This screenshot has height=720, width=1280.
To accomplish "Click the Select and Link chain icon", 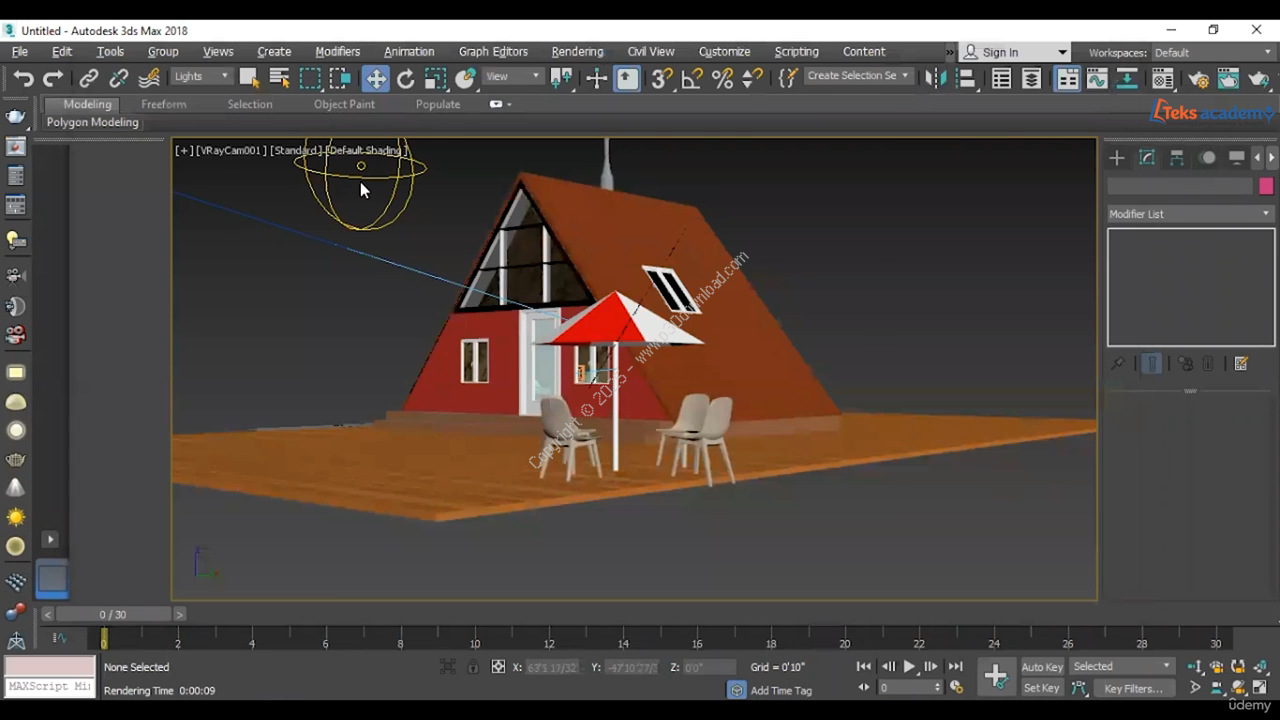I will tap(89, 78).
